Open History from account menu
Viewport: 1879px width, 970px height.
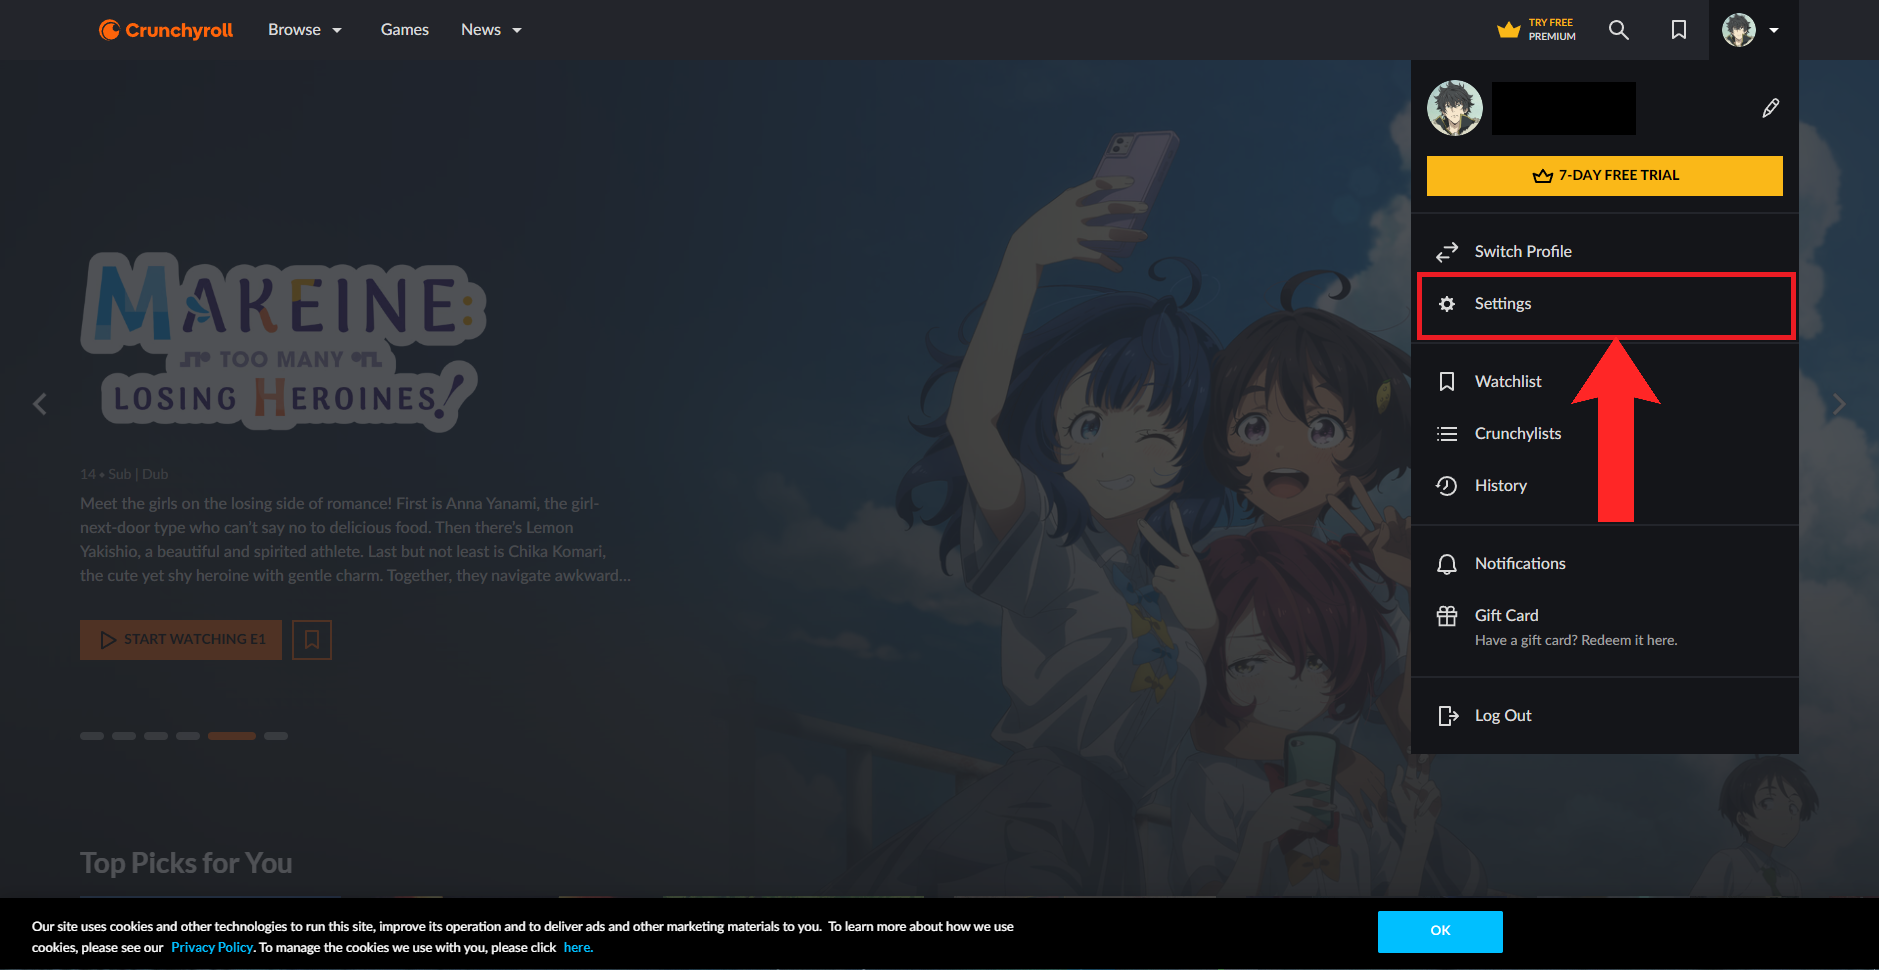click(x=1605, y=486)
